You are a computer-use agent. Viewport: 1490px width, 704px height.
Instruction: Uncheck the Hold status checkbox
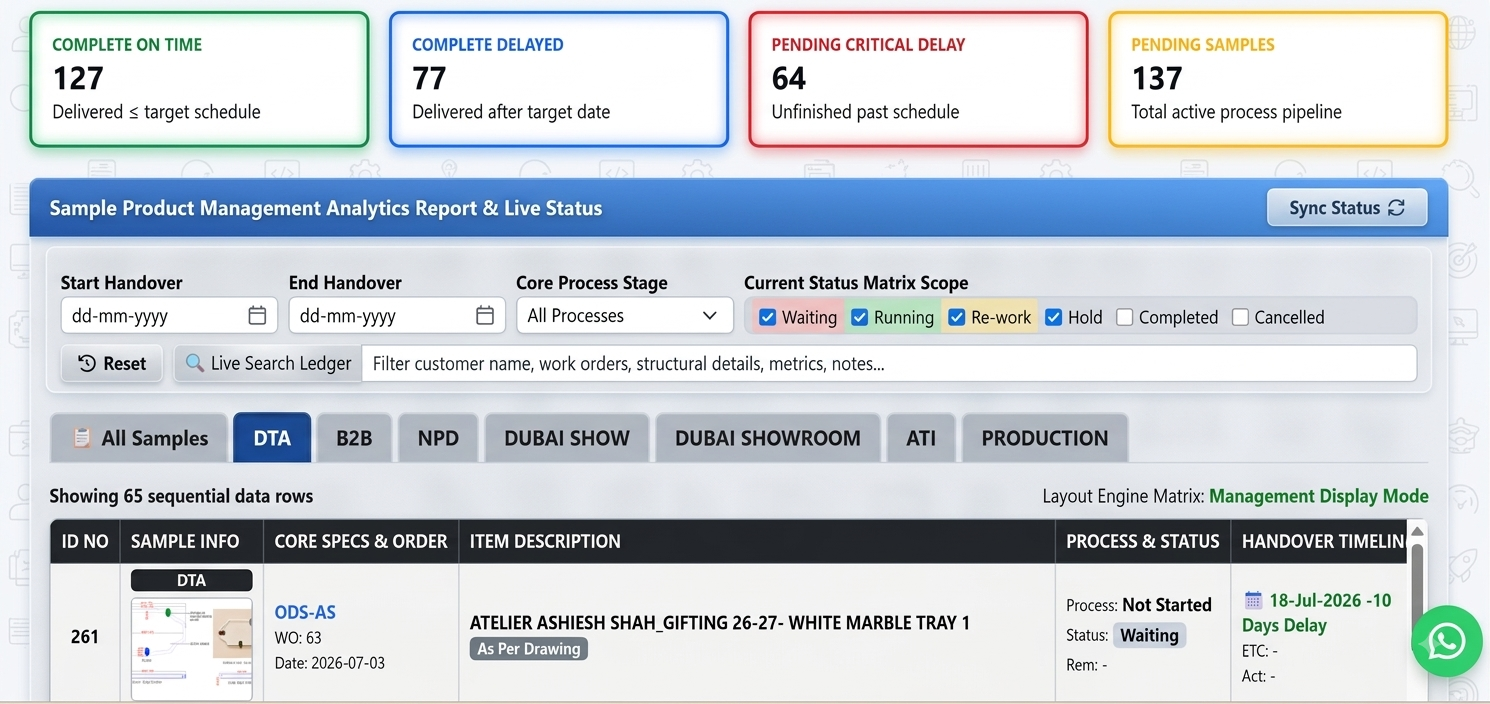(x=1053, y=317)
